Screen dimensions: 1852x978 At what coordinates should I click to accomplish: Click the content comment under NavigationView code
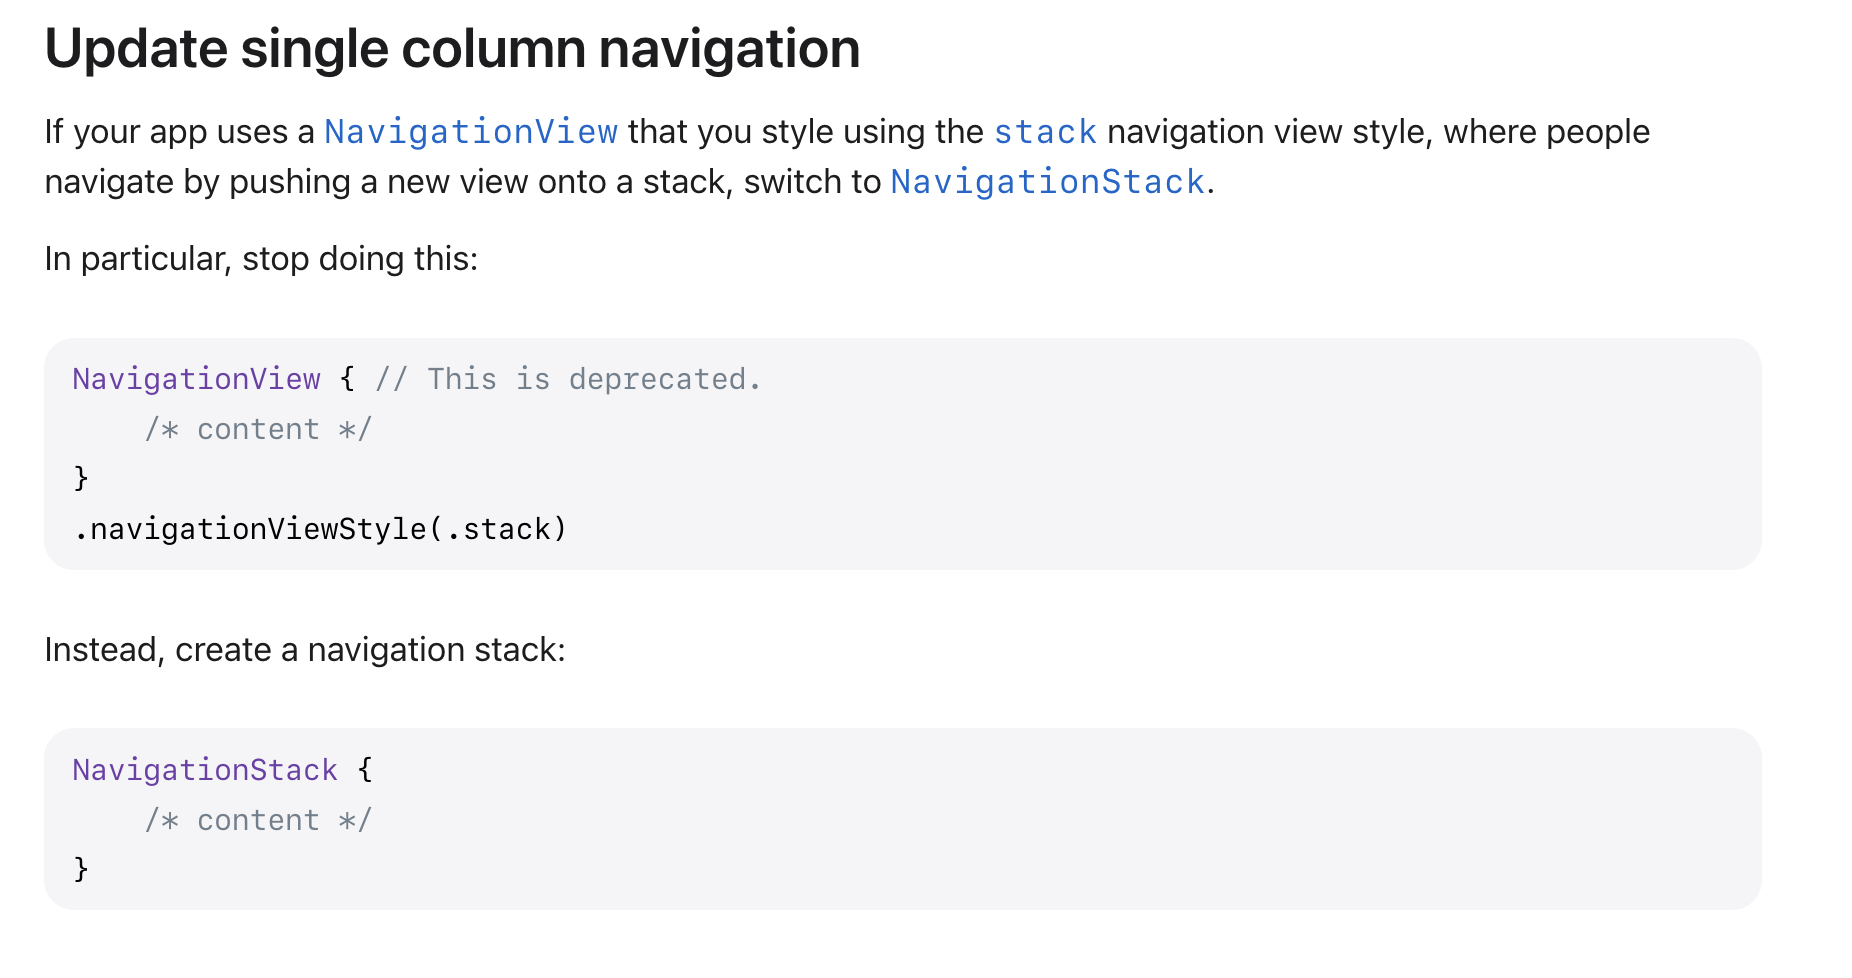tap(258, 429)
